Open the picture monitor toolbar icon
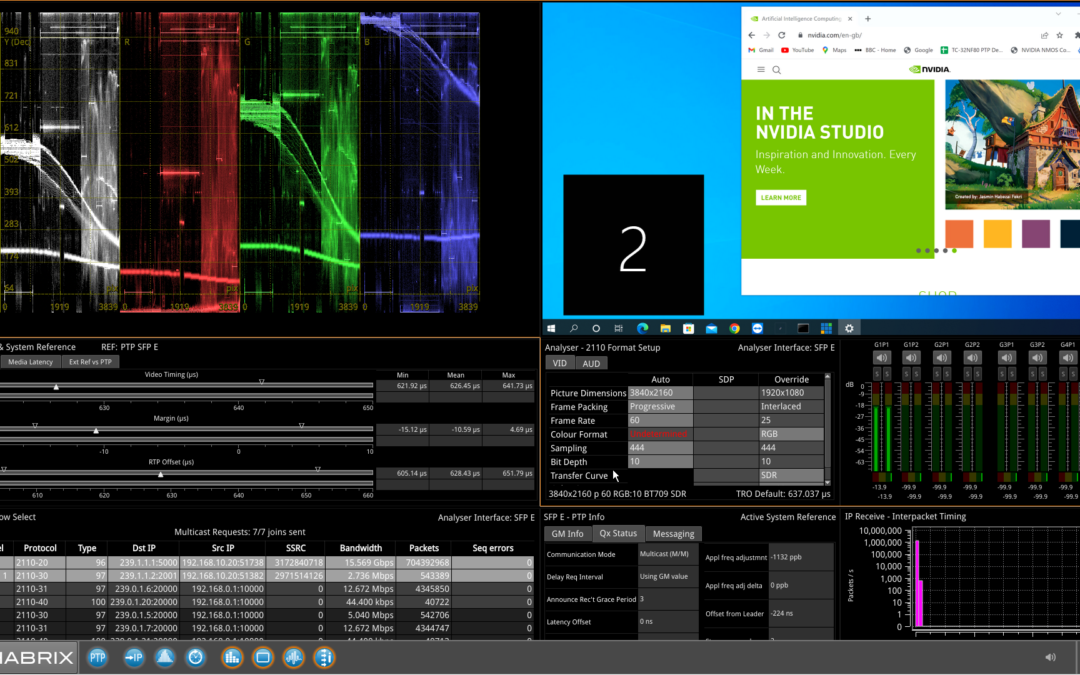This screenshot has width=1080, height=675. coord(262,657)
